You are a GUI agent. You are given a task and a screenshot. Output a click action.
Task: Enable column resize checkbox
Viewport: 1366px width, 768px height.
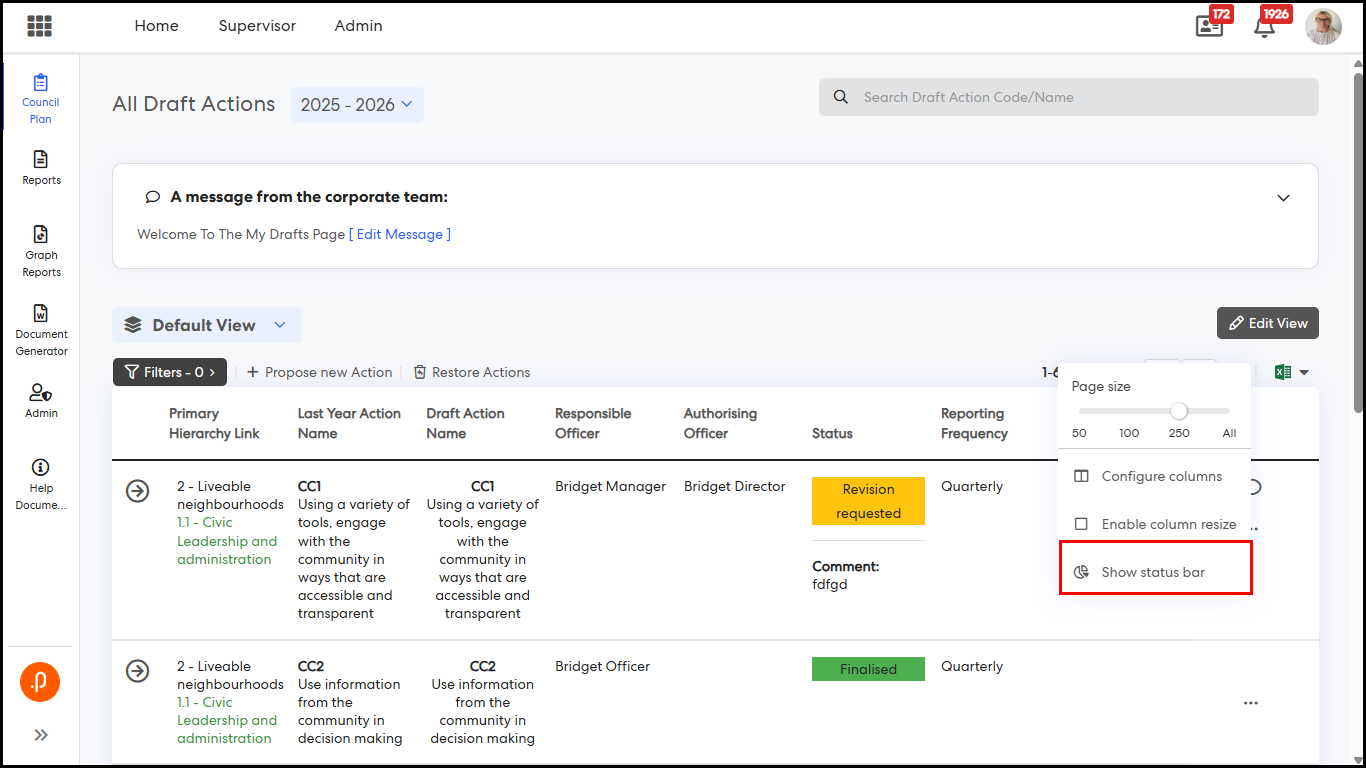click(x=1081, y=524)
